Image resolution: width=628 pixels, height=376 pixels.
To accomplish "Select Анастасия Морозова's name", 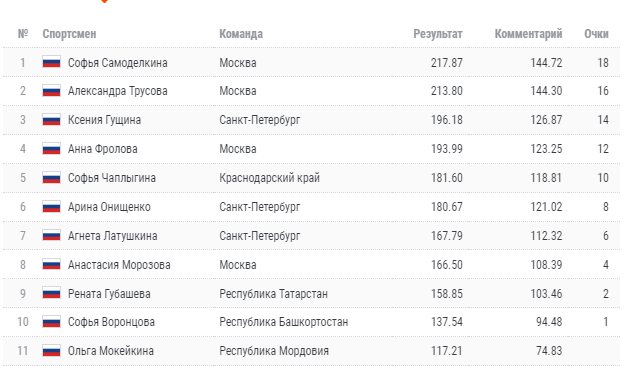I will click(119, 265).
